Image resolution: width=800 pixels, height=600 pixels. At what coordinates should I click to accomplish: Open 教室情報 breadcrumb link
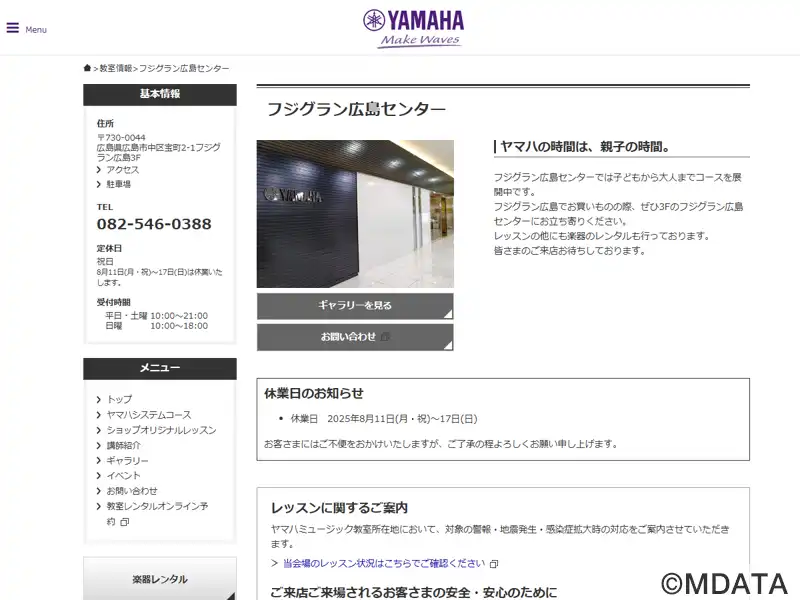pos(116,68)
